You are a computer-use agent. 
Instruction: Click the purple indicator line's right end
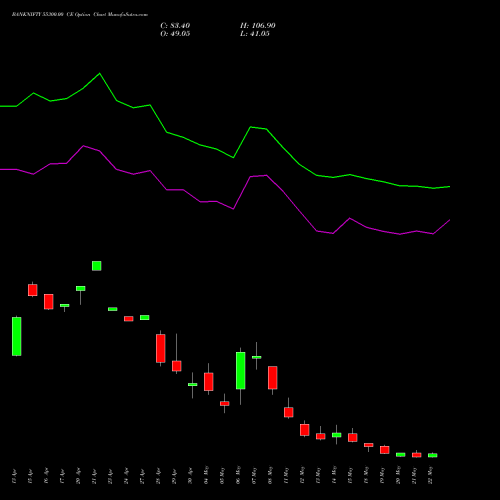point(449,220)
